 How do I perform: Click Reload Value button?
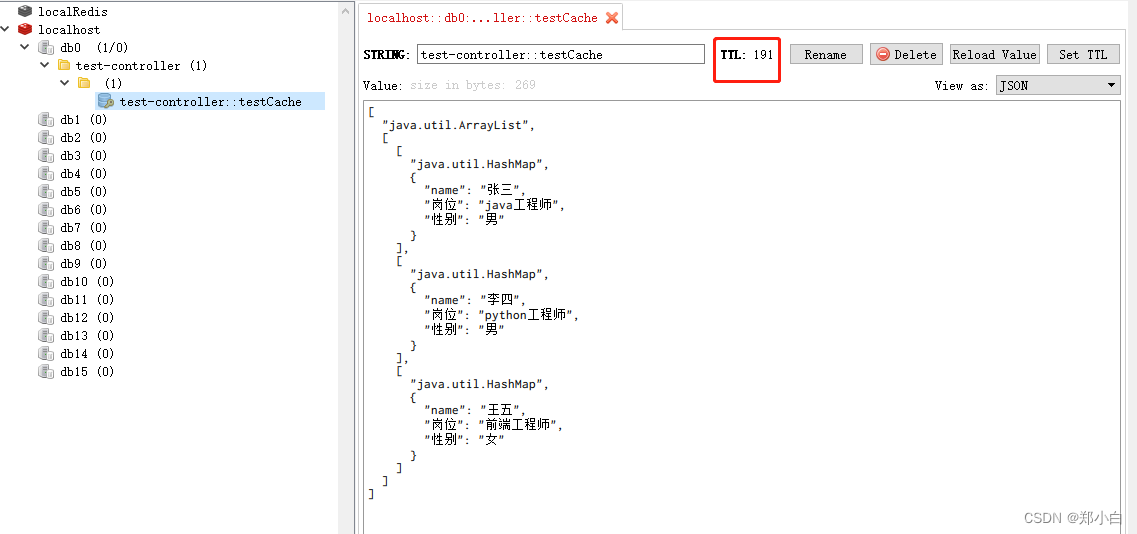[x=994, y=55]
